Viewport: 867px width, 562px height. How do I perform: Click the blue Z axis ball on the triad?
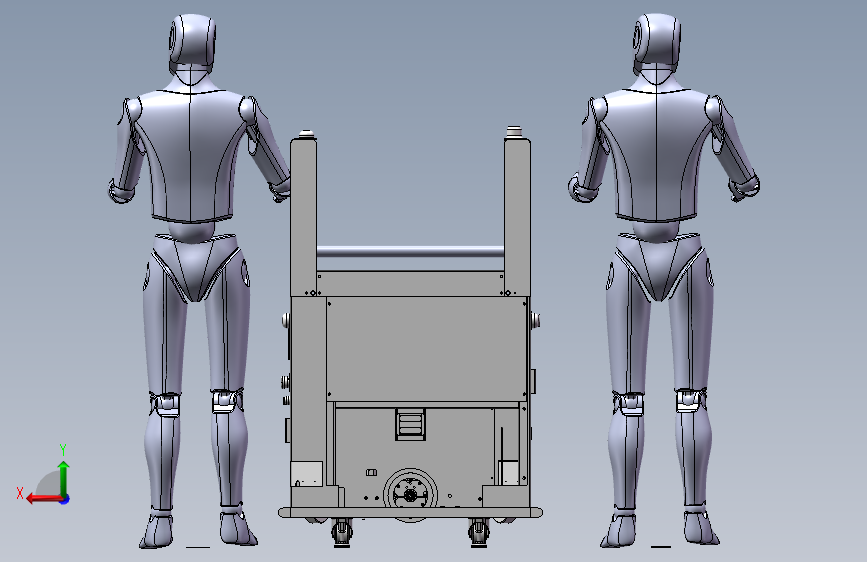click(65, 499)
